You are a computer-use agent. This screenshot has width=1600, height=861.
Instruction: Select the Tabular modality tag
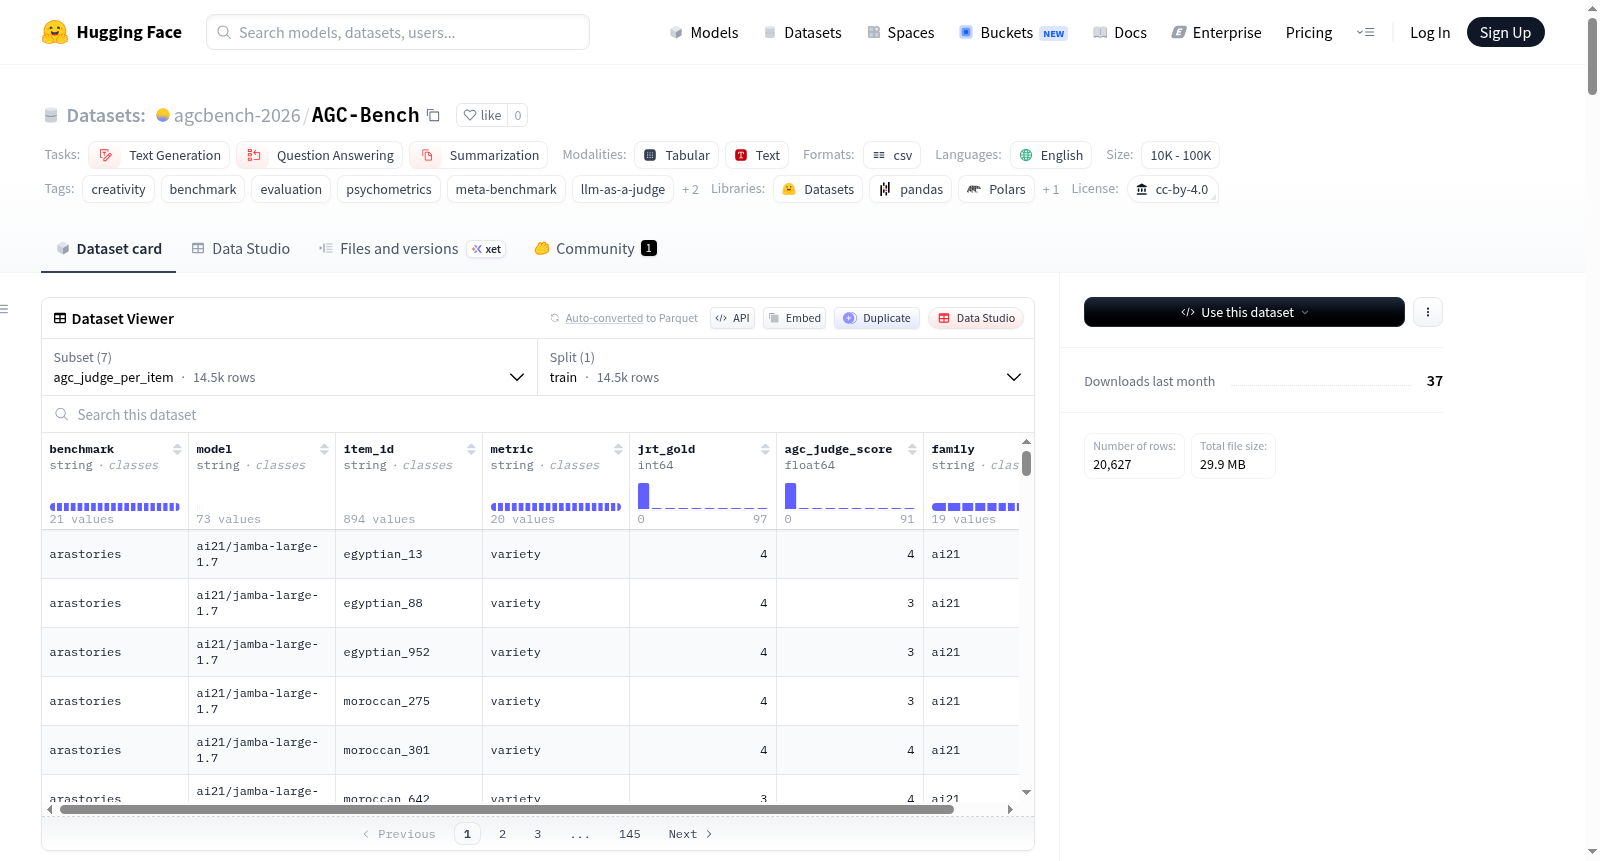676,155
